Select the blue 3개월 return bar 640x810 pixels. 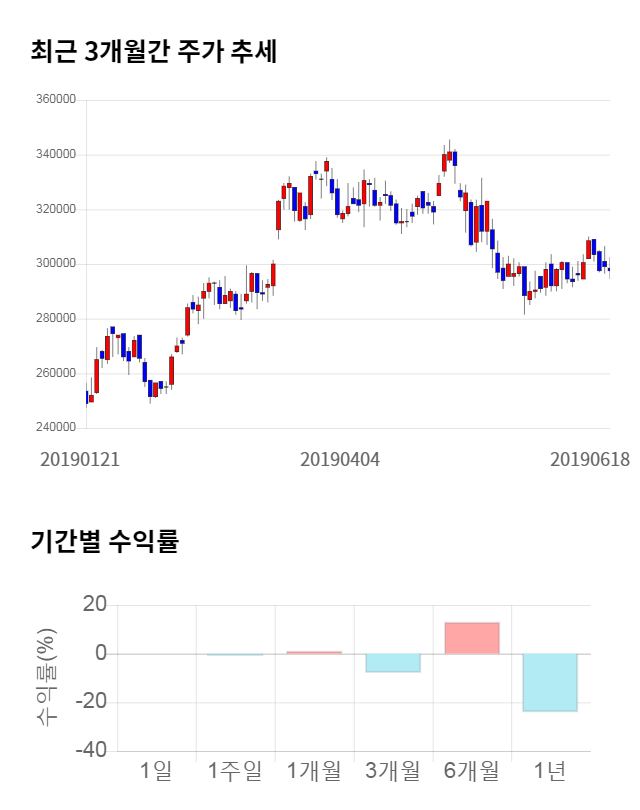pos(393,662)
